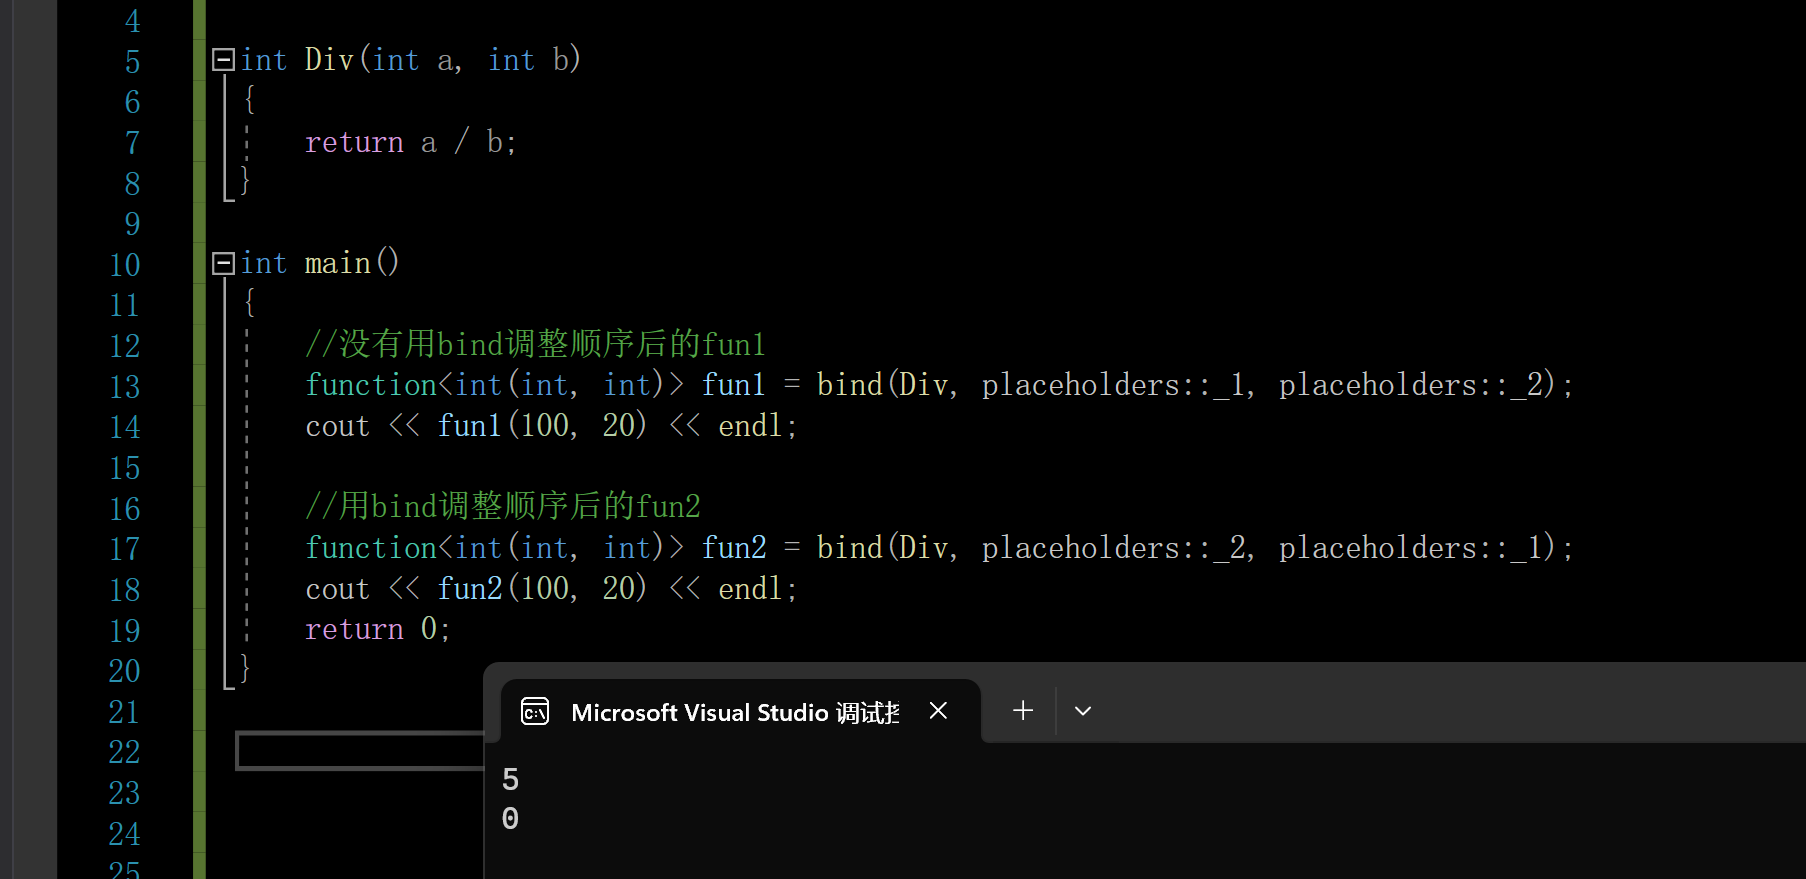The width and height of the screenshot is (1806, 879).
Task: Click 'return 0;' statement
Action: point(378,629)
